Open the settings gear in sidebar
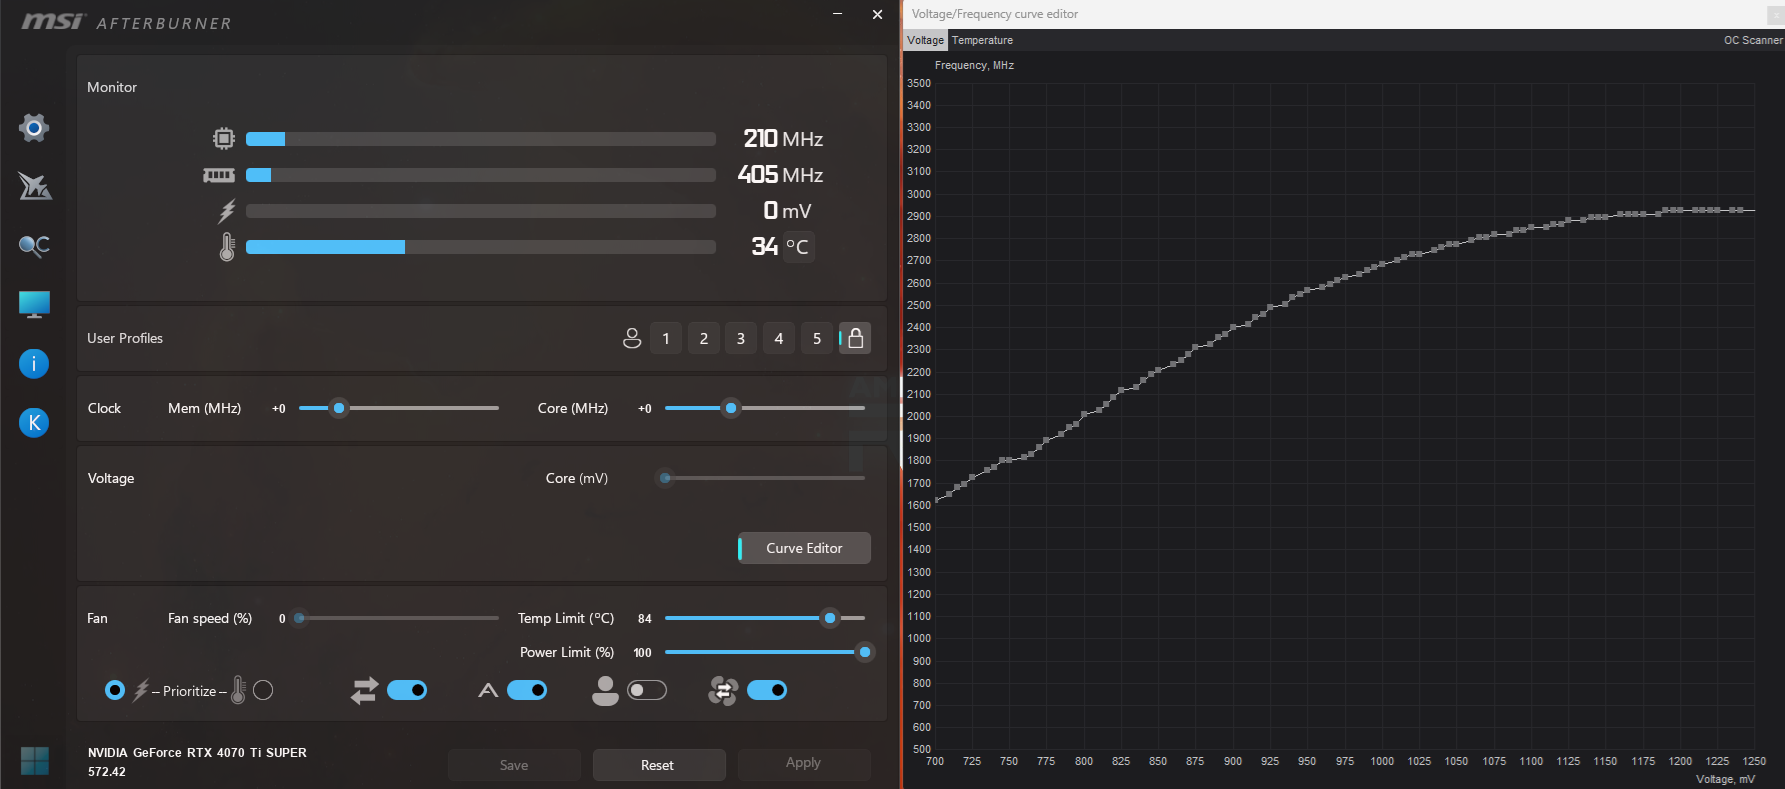Screen dimensions: 1785x789 (x=34, y=128)
